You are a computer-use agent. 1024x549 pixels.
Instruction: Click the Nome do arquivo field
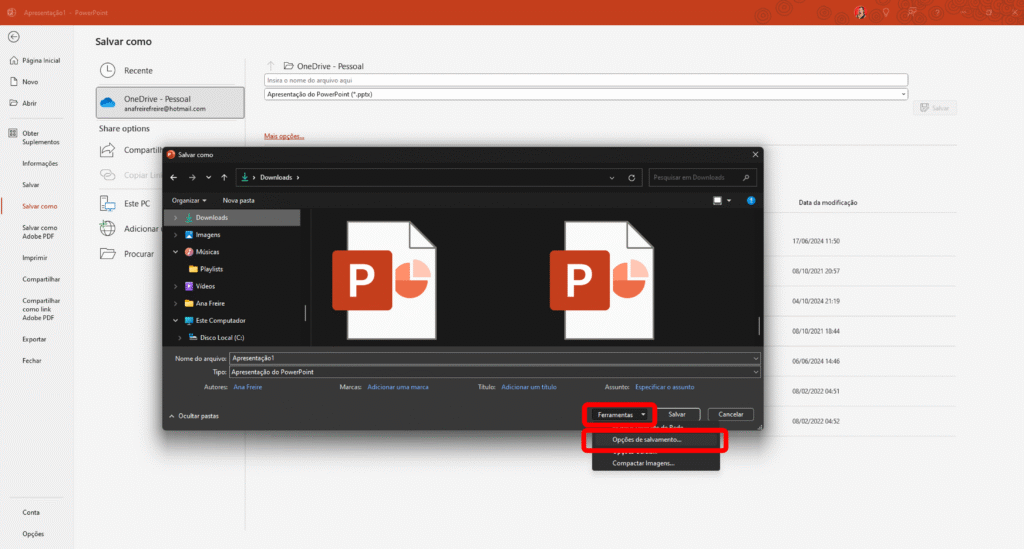click(490, 357)
